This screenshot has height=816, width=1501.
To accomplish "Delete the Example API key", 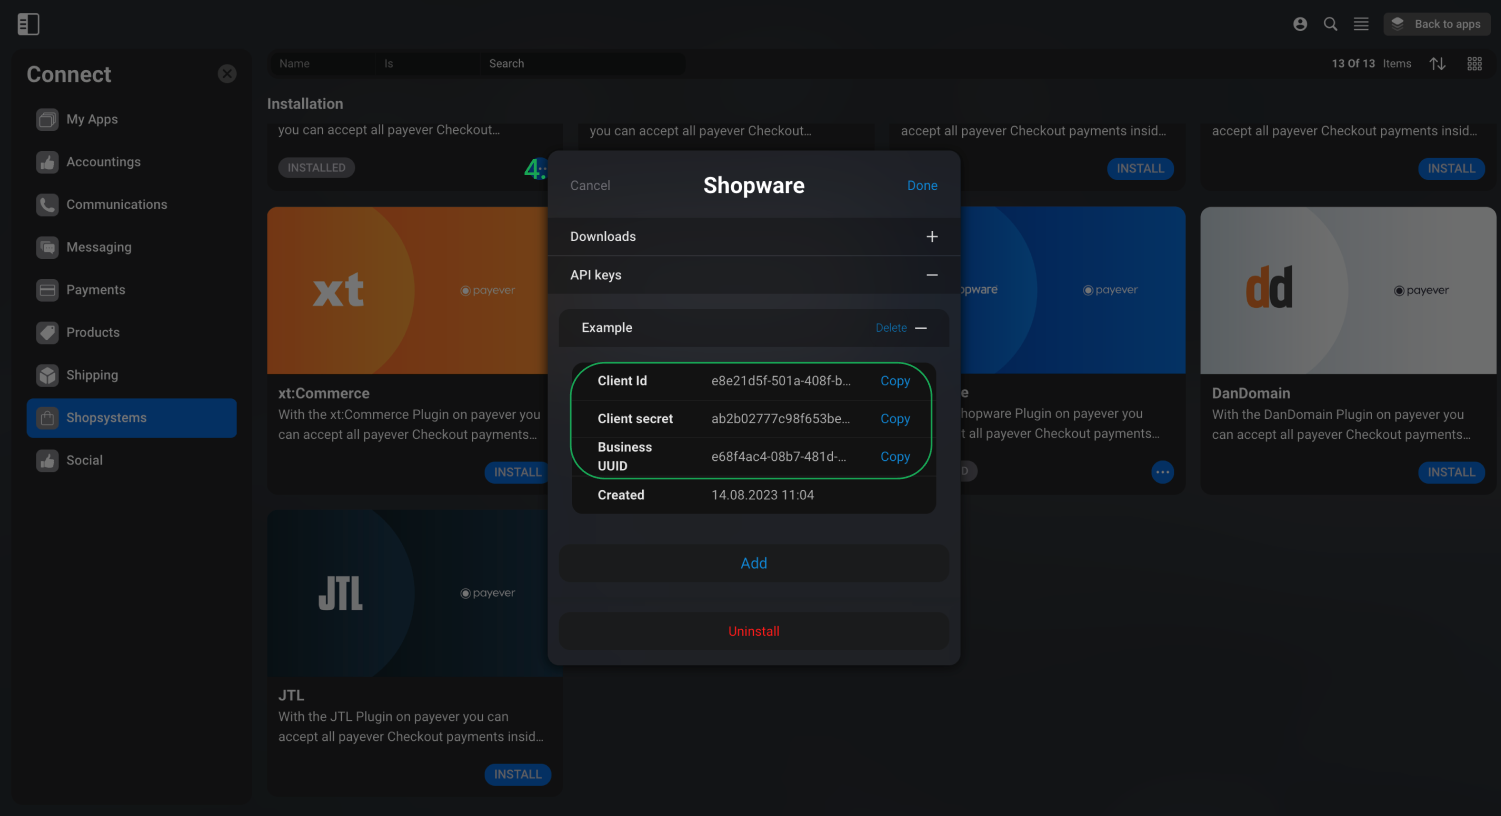I will (x=891, y=328).
